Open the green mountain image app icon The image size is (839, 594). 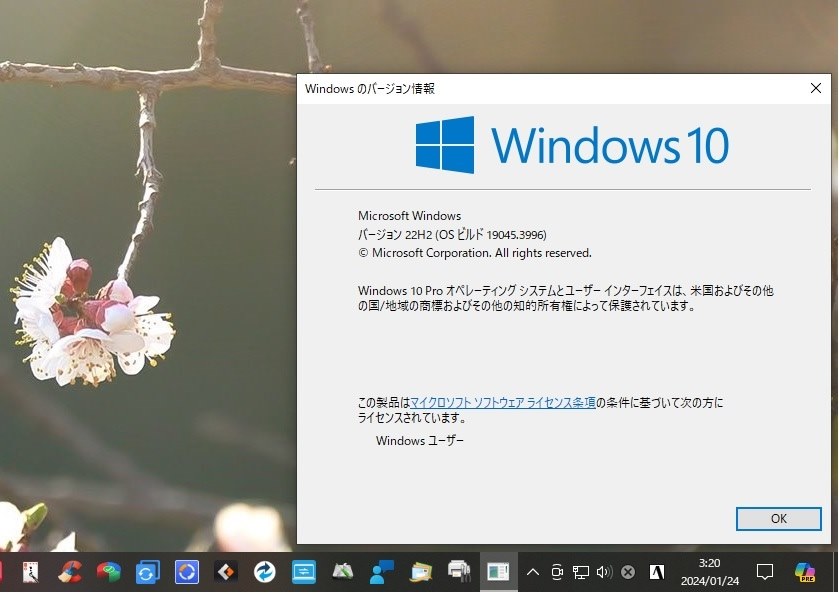point(342,572)
